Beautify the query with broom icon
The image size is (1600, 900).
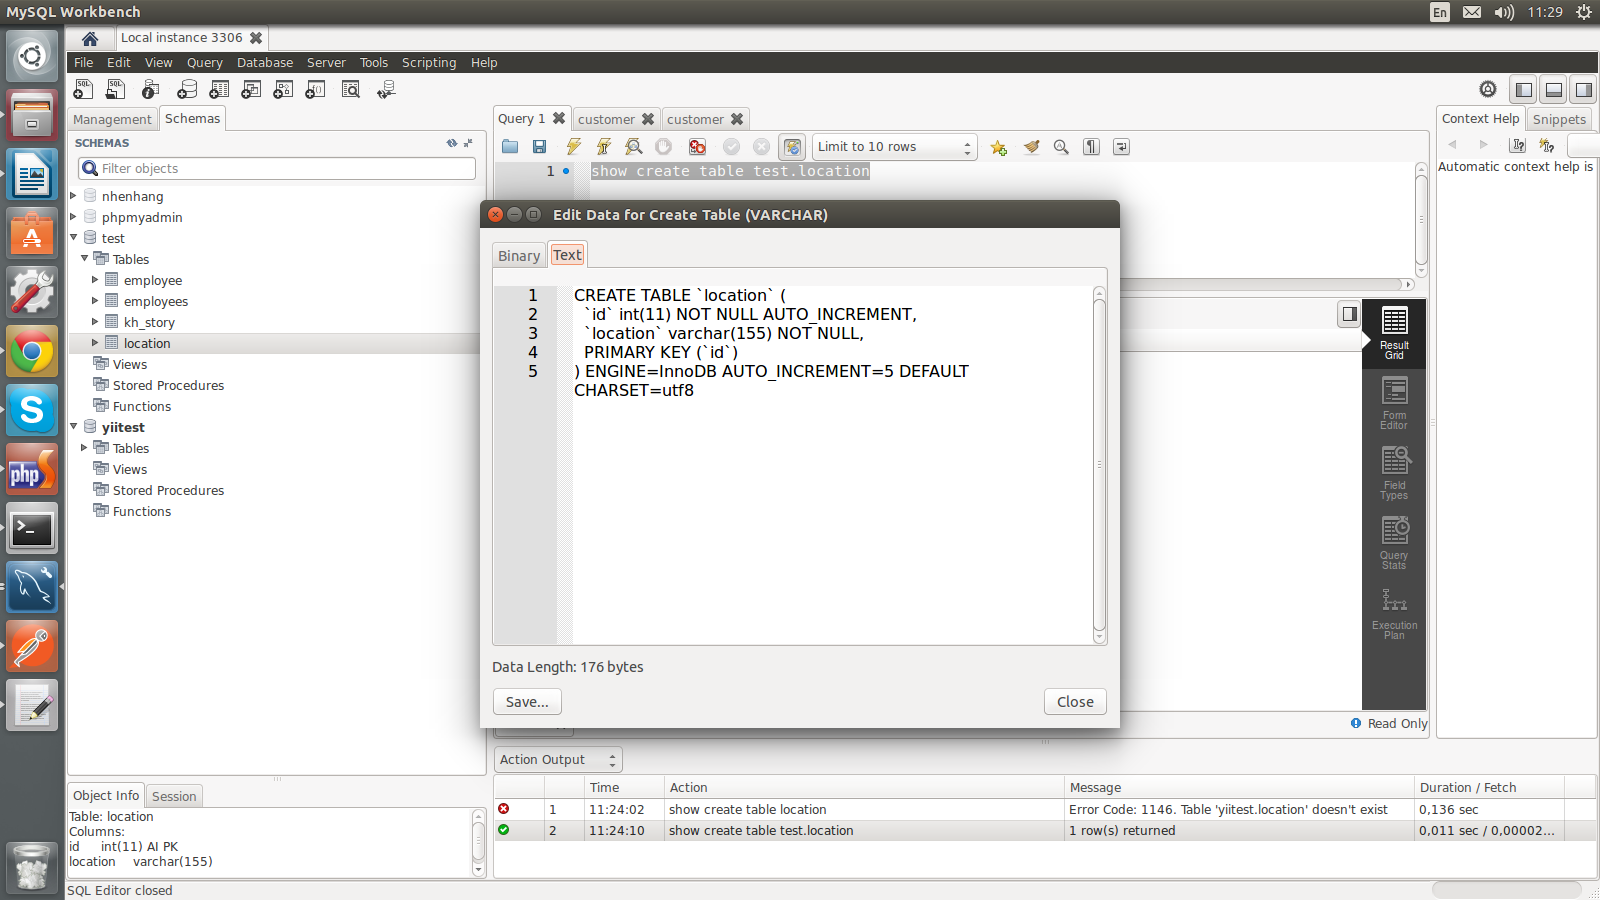click(x=1031, y=147)
